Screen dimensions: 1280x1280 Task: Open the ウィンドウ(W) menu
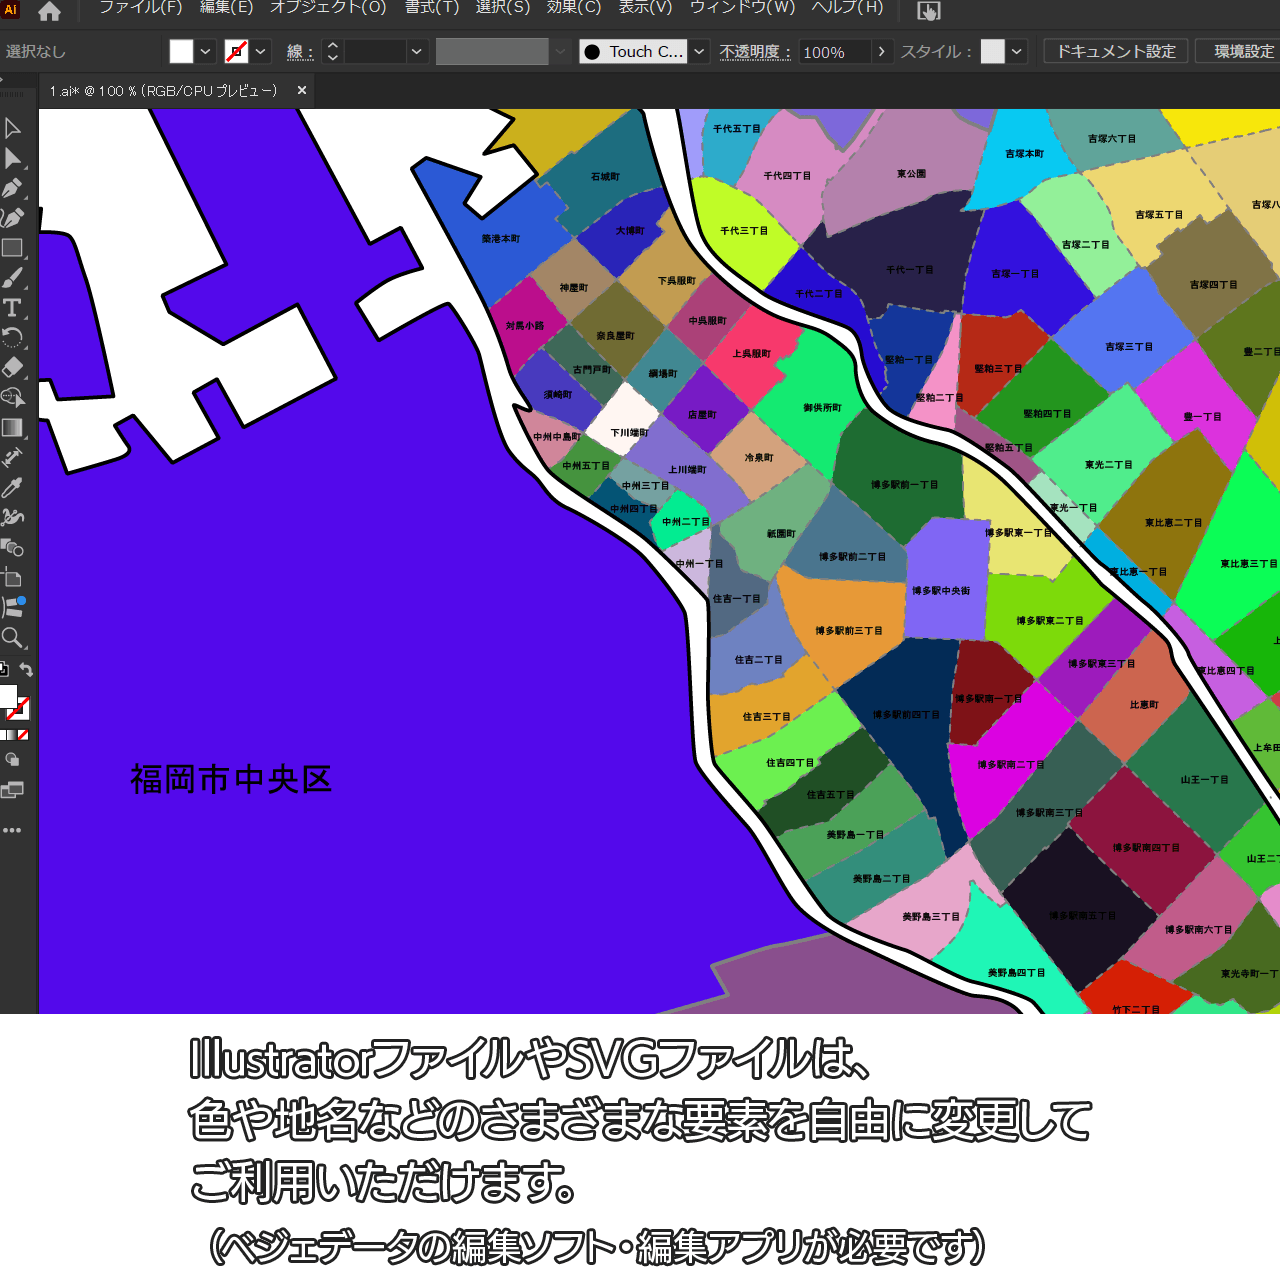(x=743, y=8)
